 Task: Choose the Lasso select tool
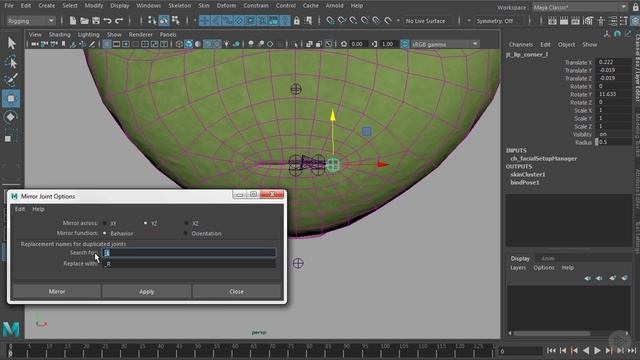click(11, 61)
